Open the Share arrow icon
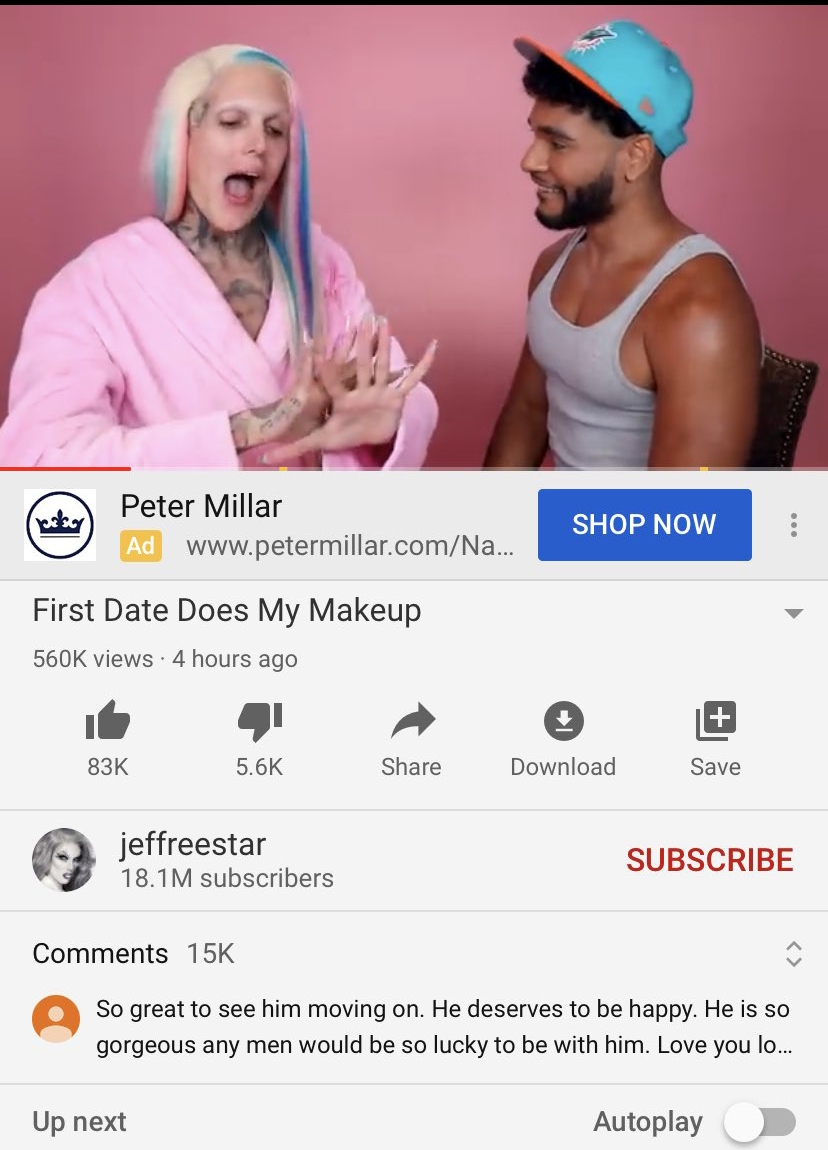This screenshot has width=828, height=1150. [x=413, y=720]
